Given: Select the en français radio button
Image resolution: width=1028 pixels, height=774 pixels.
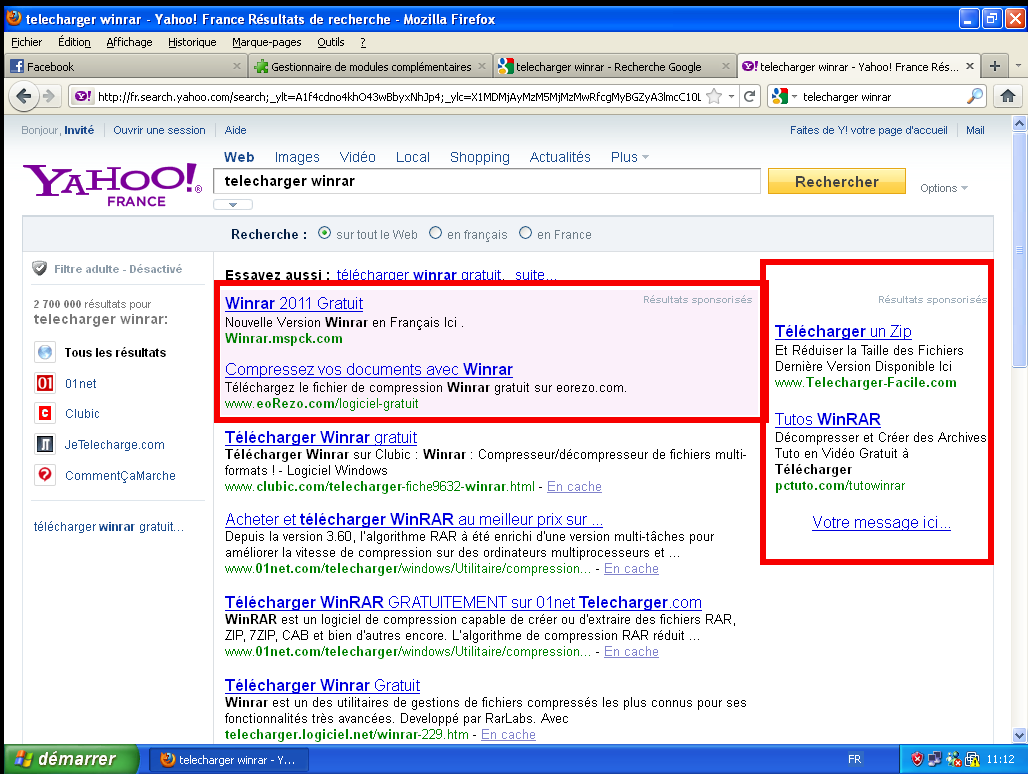Looking at the screenshot, I should pos(435,233).
